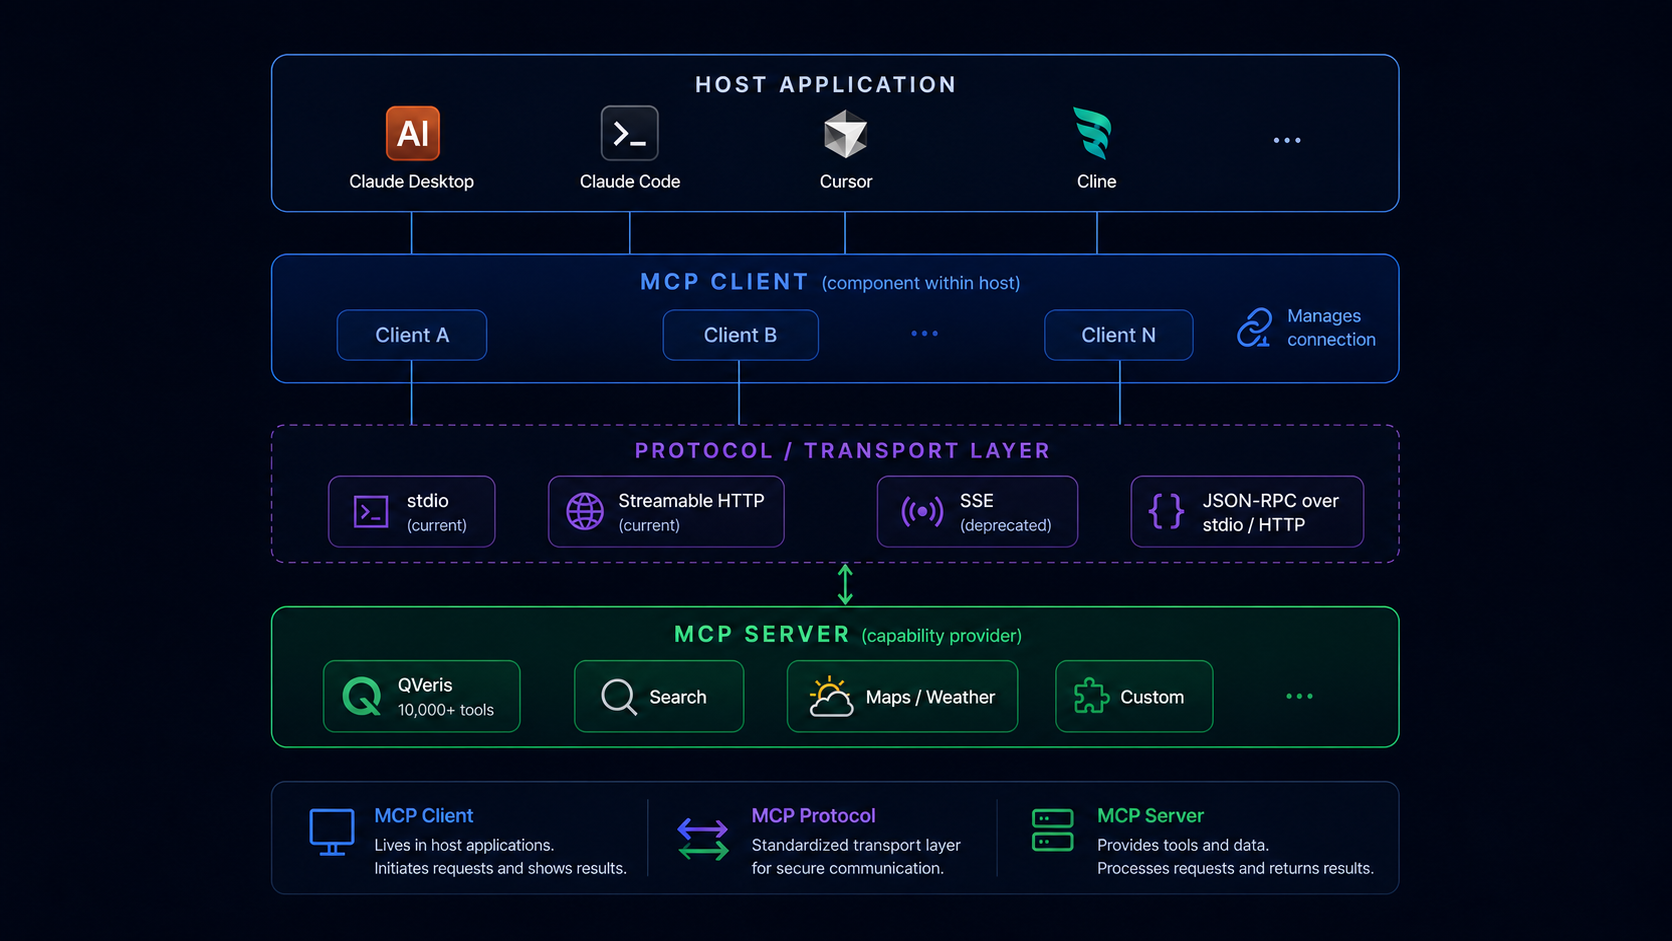Click the PROTOCOL / TRANSPORT LAYER heading
This screenshot has height=941, width=1672.
click(x=842, y=451)
